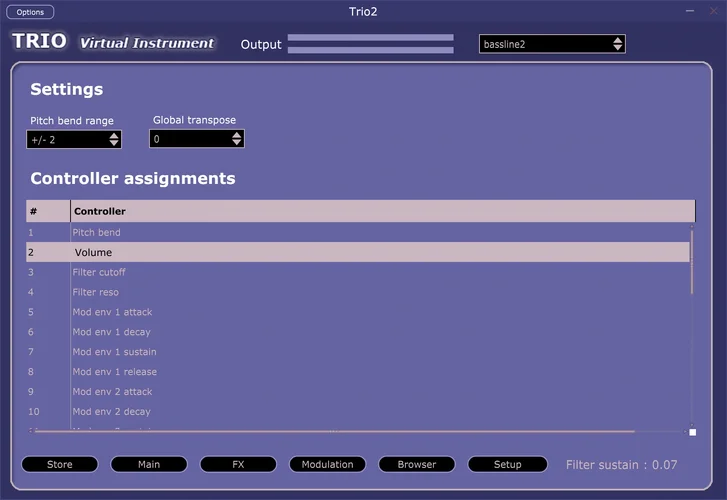
Task: Select the Filter reso row
Action: 357,292
